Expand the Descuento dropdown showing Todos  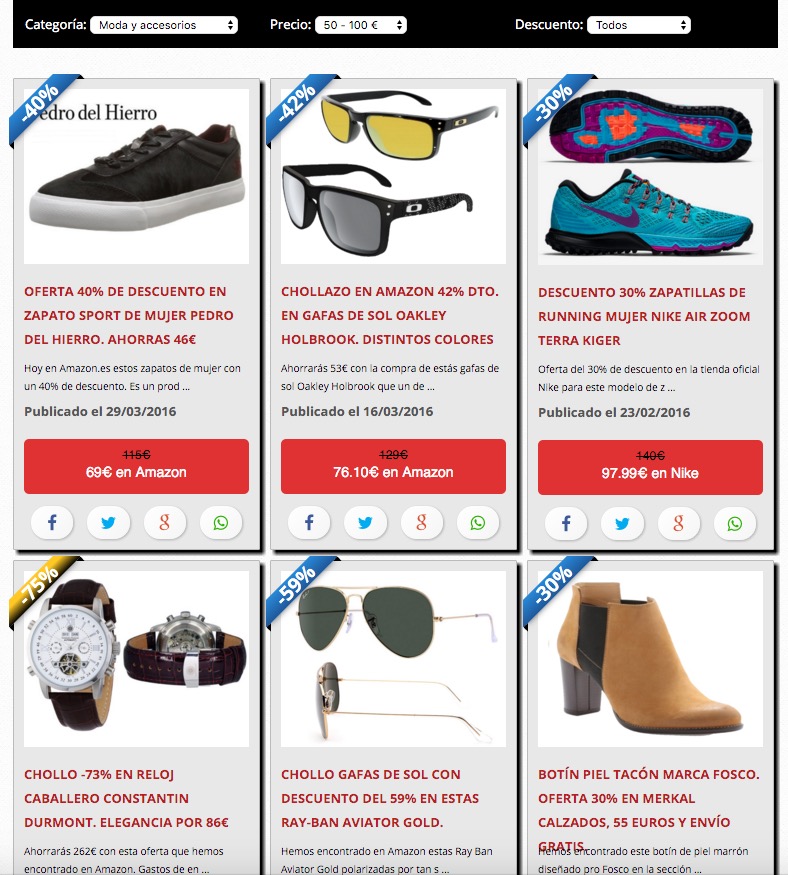(639, 25)
